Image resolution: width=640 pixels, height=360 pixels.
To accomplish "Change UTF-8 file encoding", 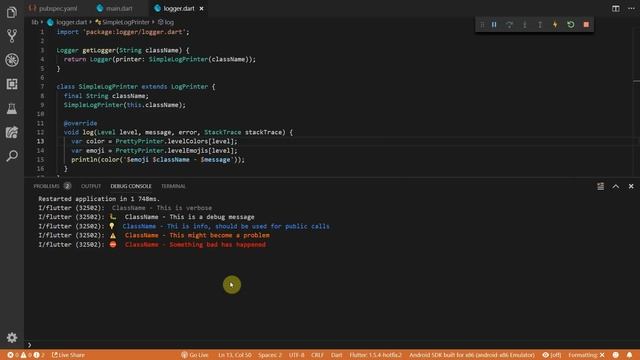I will click(296, 355).
